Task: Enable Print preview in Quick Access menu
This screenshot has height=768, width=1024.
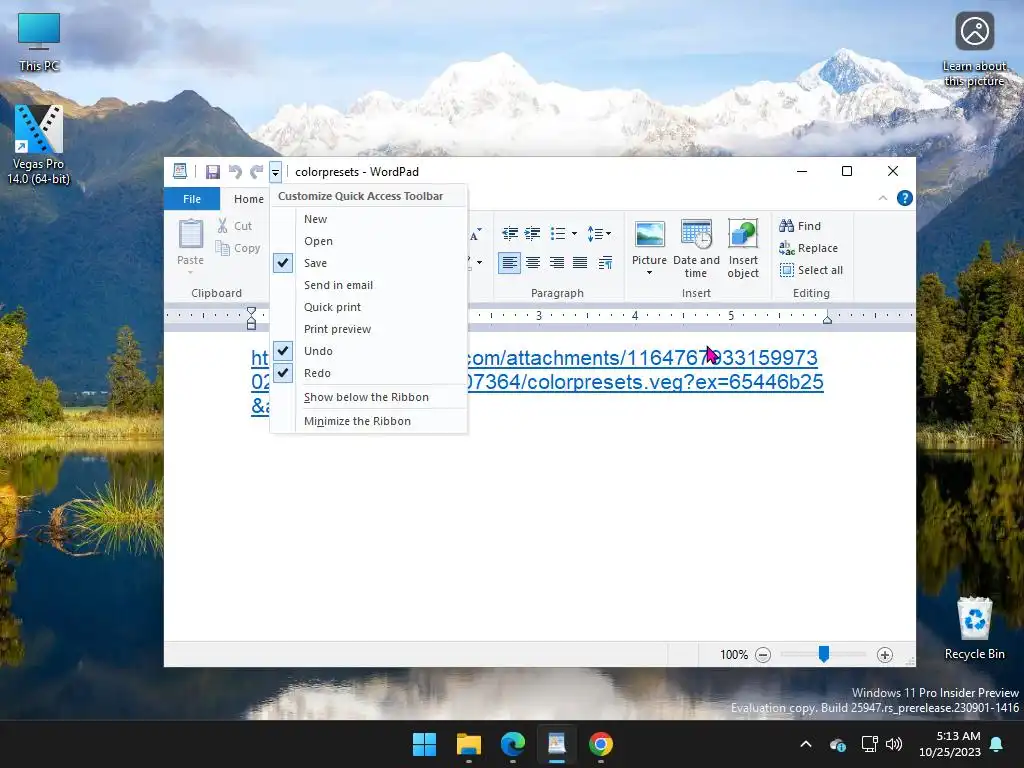Action: pos(369,329)
